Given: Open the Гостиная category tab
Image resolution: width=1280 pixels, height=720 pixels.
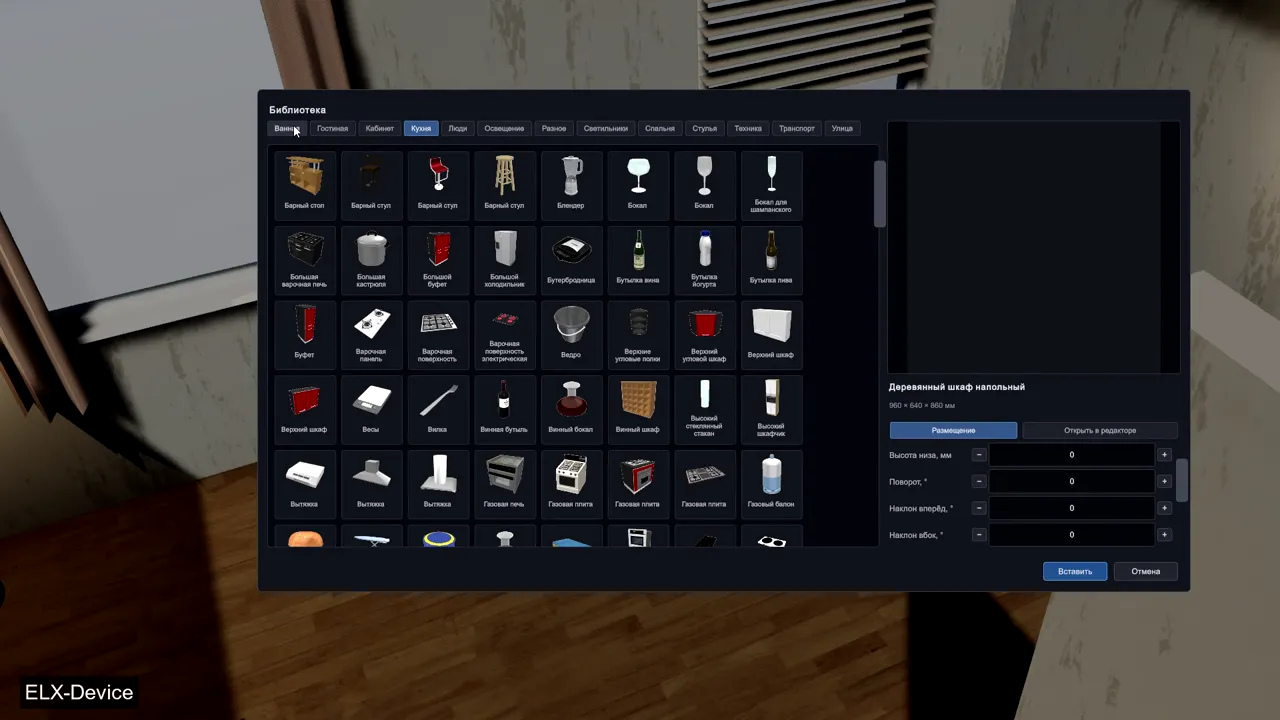Looking at the screenshot, I should click(333, 128).
